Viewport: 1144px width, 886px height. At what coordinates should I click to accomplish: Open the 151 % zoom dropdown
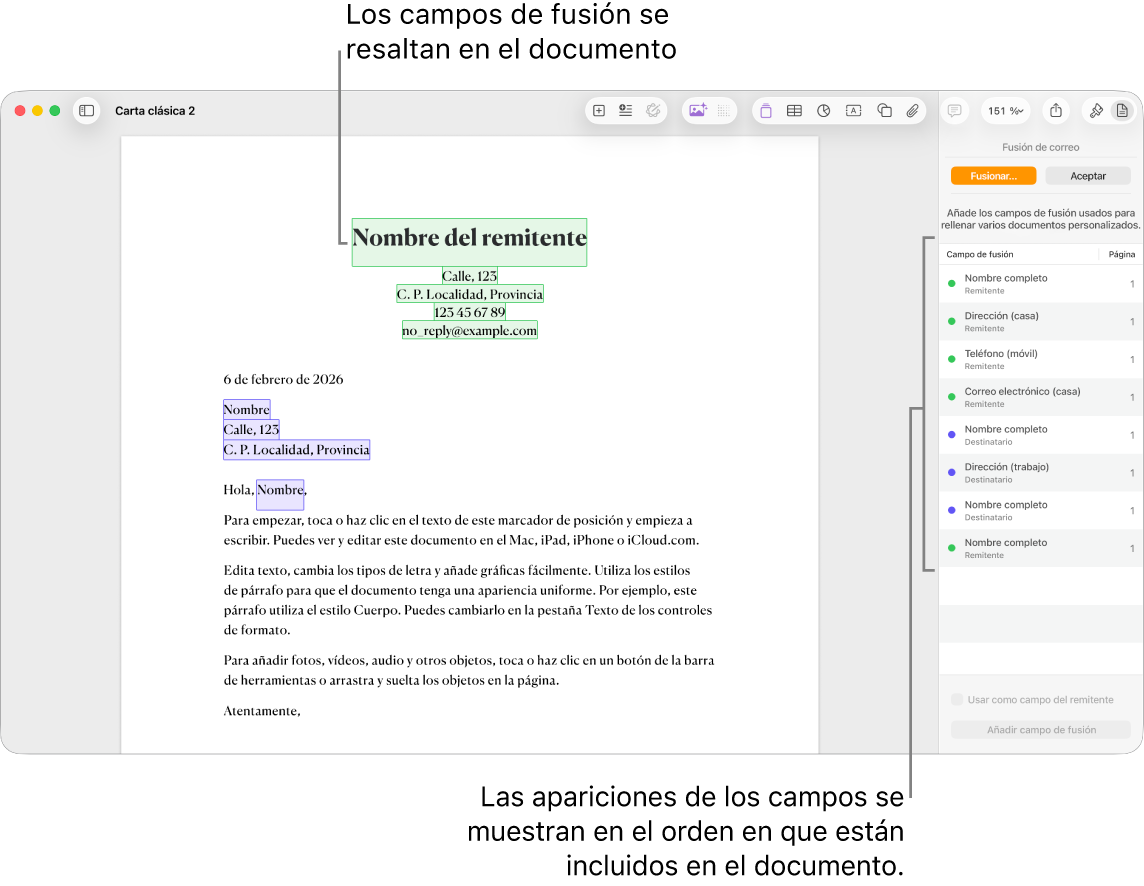click(1005, 111)
